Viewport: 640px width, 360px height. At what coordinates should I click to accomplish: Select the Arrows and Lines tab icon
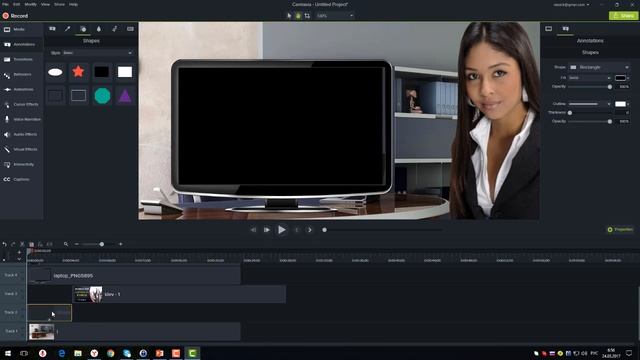(x=68, y=29)
